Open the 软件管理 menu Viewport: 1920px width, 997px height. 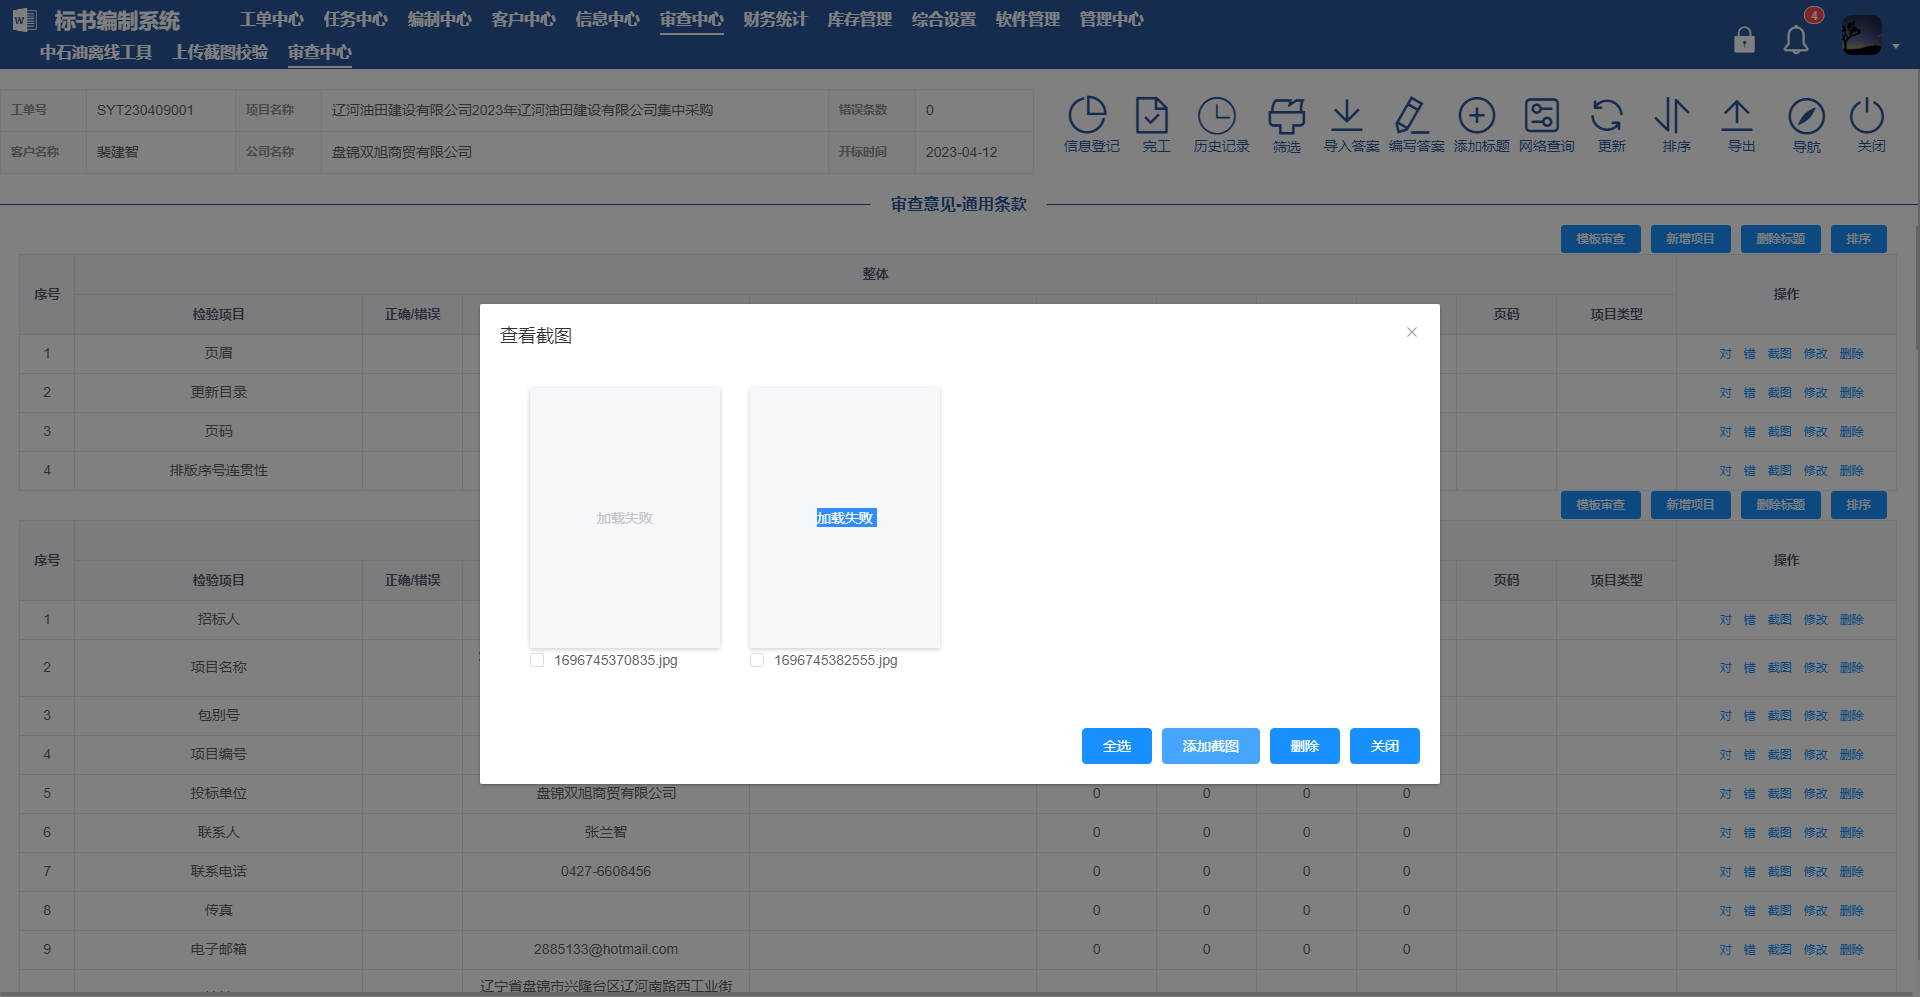(1028, 20)
